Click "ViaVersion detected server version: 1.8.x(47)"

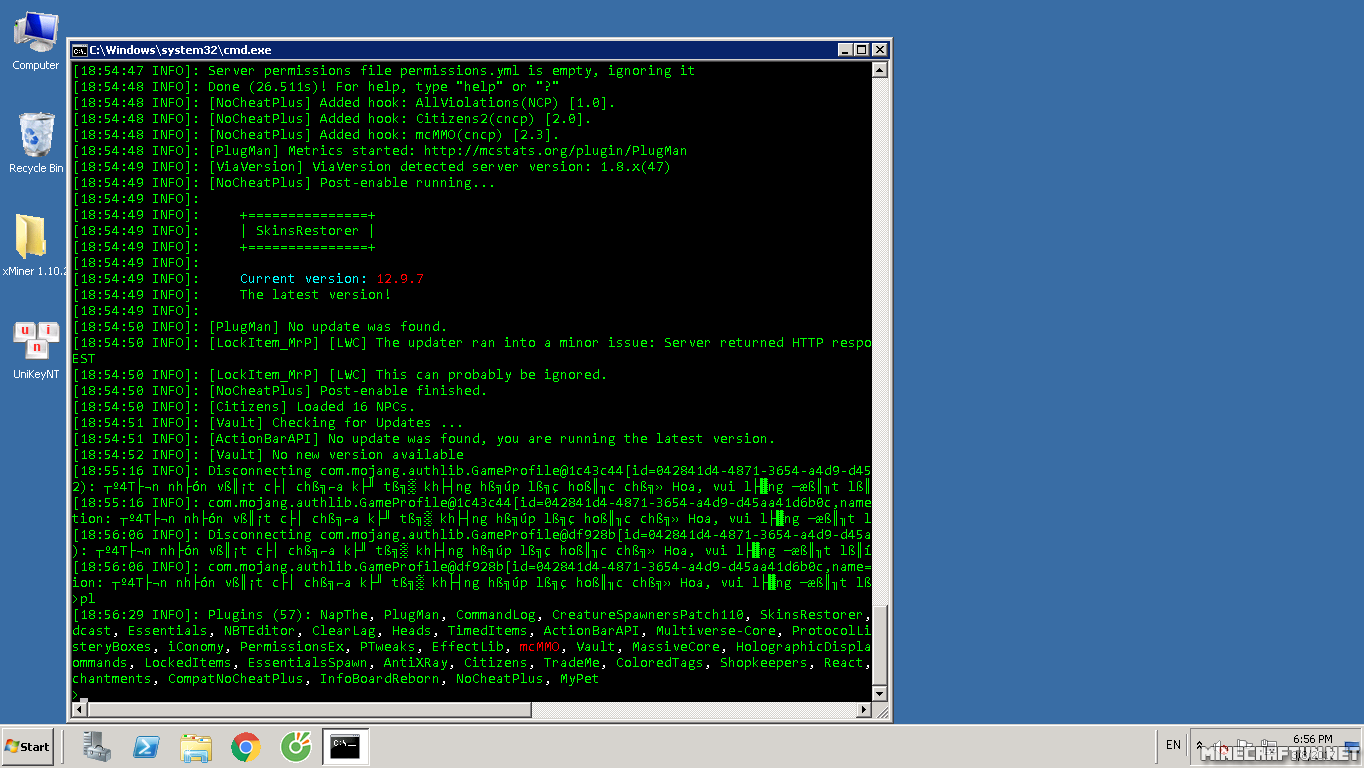[492, 167]
